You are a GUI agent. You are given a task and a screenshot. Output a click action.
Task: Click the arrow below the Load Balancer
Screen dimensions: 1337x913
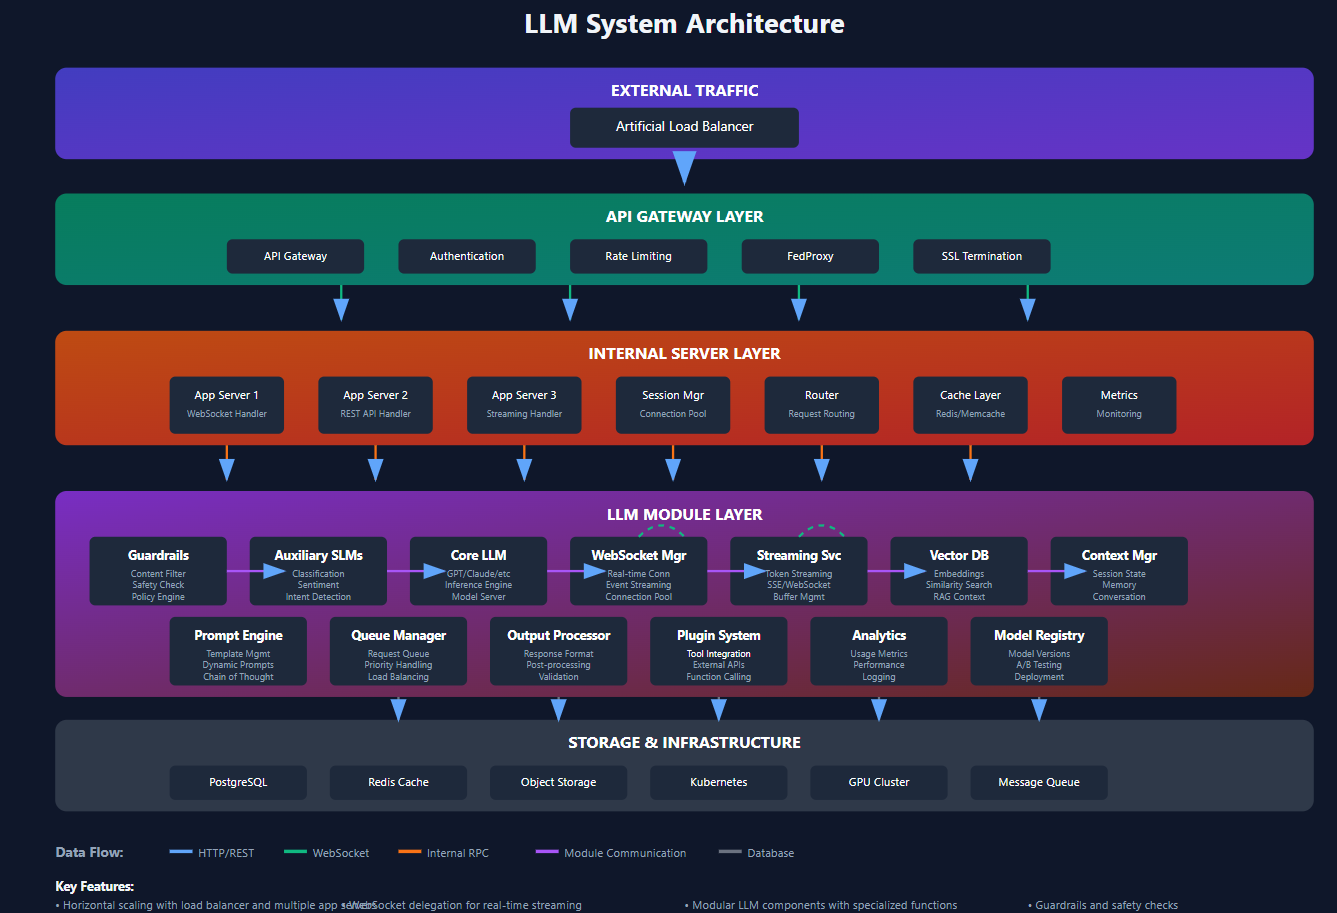684,167
